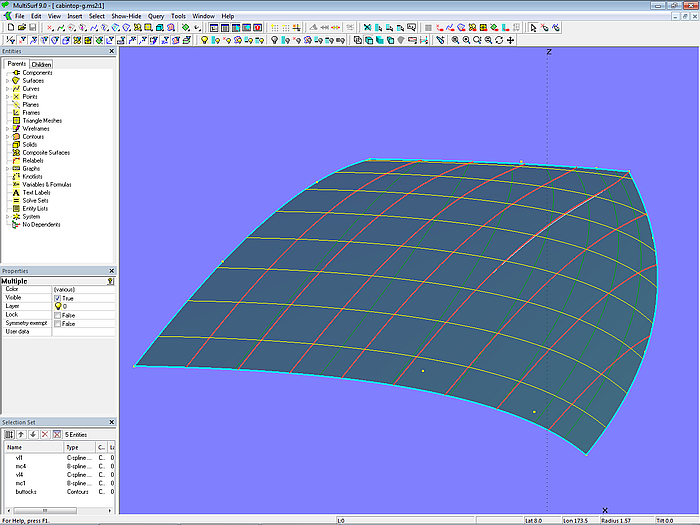Expand the Curves tree node
The width and height of the screenshot is (700, 525).
click(7, 89)
